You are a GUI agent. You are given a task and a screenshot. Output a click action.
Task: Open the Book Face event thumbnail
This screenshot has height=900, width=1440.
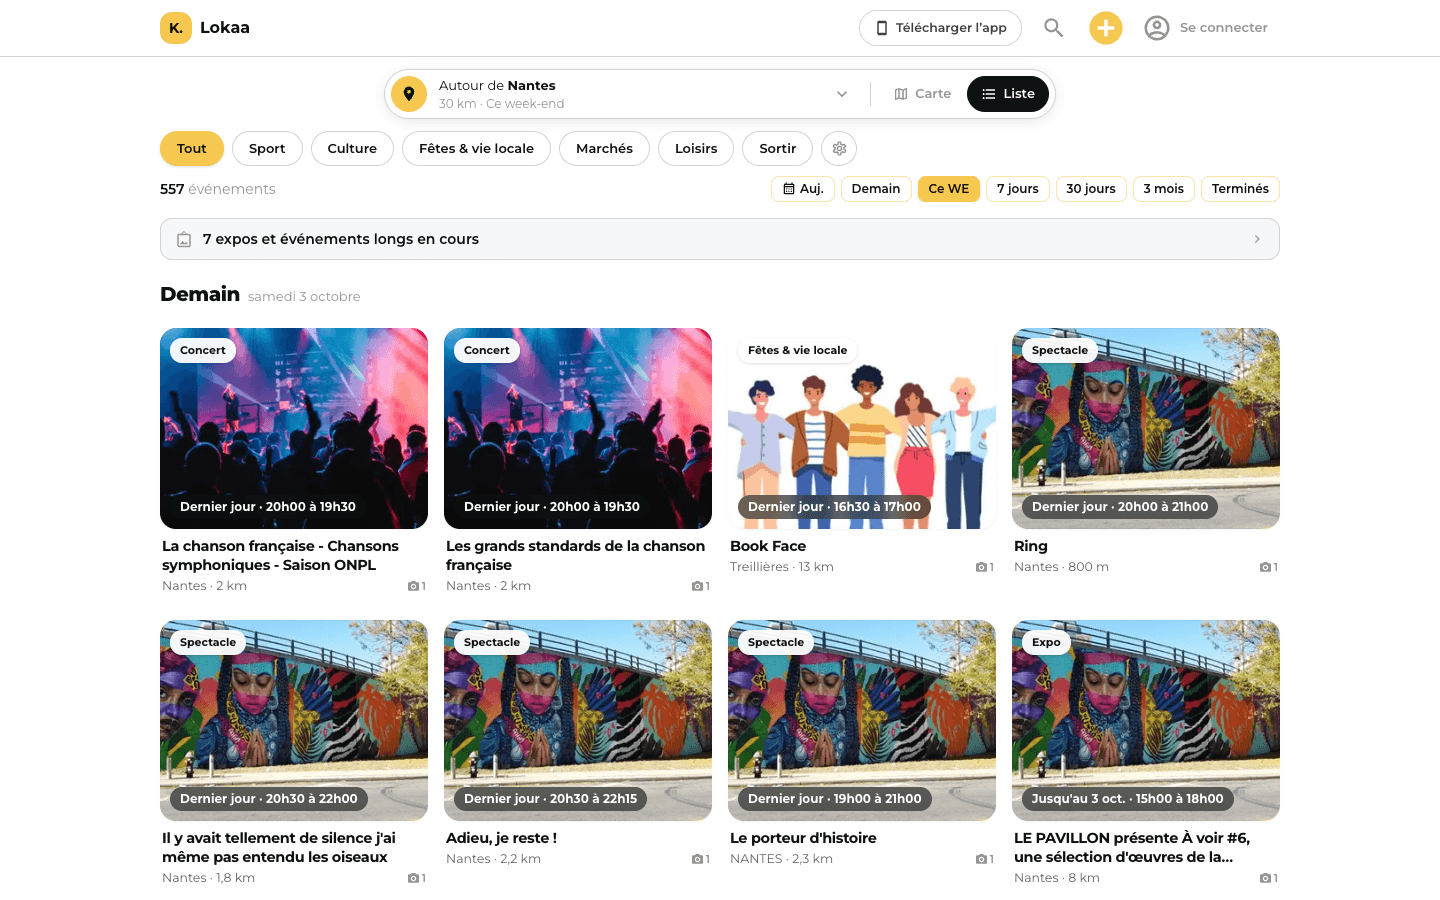pyautogui.click(x=862, y=428)
